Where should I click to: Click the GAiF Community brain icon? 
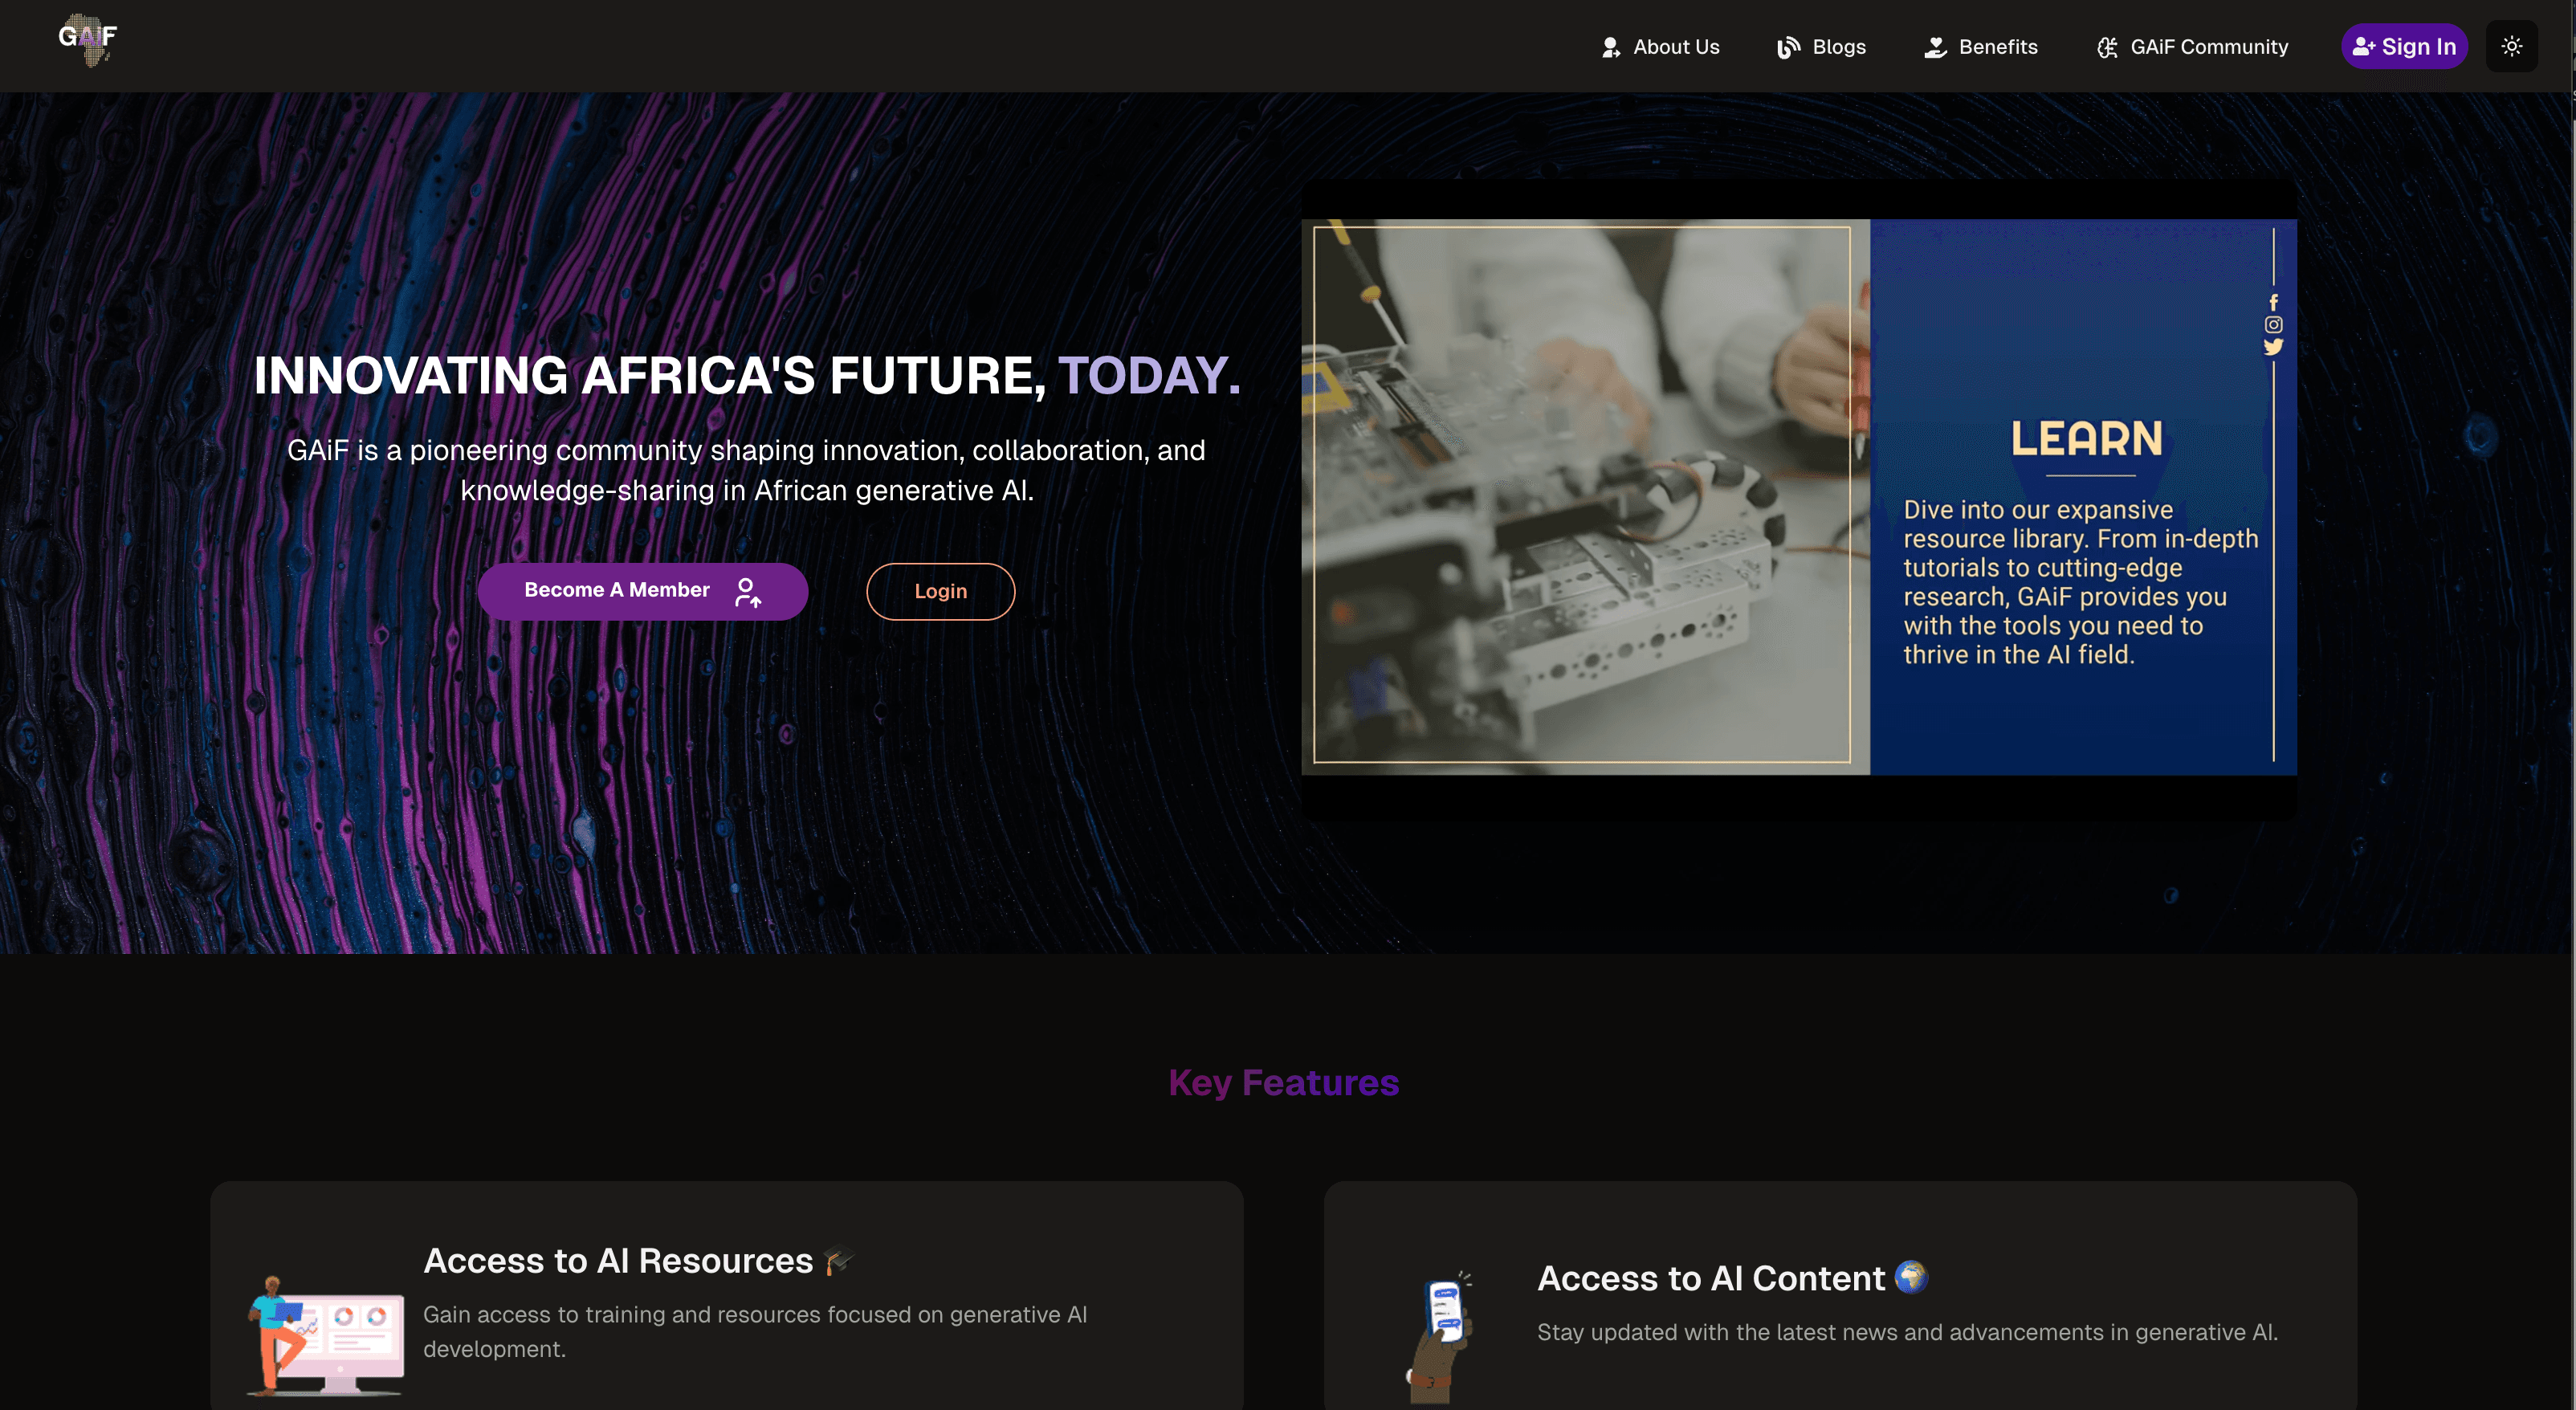[x=2107, y=47]
